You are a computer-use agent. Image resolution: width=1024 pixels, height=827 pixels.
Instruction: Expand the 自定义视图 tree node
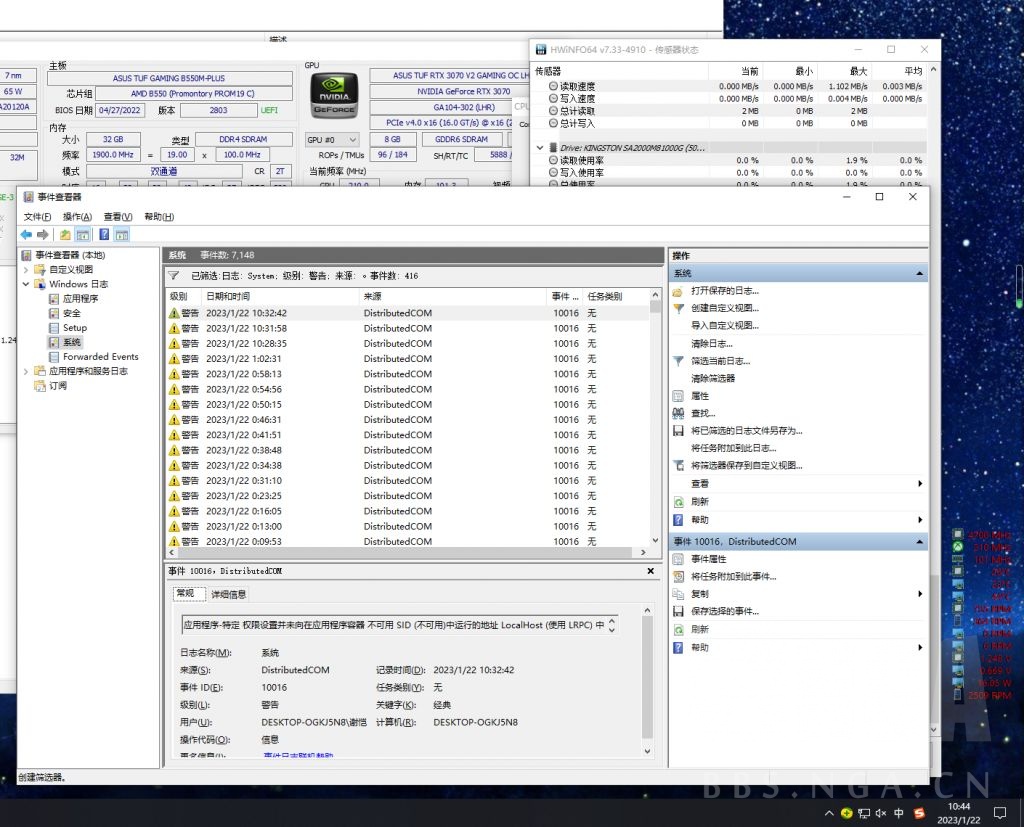[26, 270]
